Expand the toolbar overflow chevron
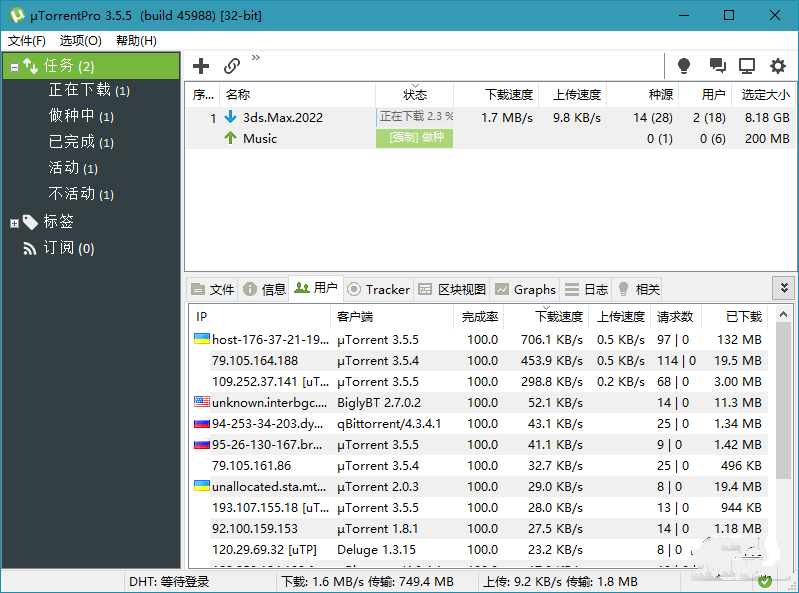Viewport: 799px width, 593px height. (x=256, y=58)
